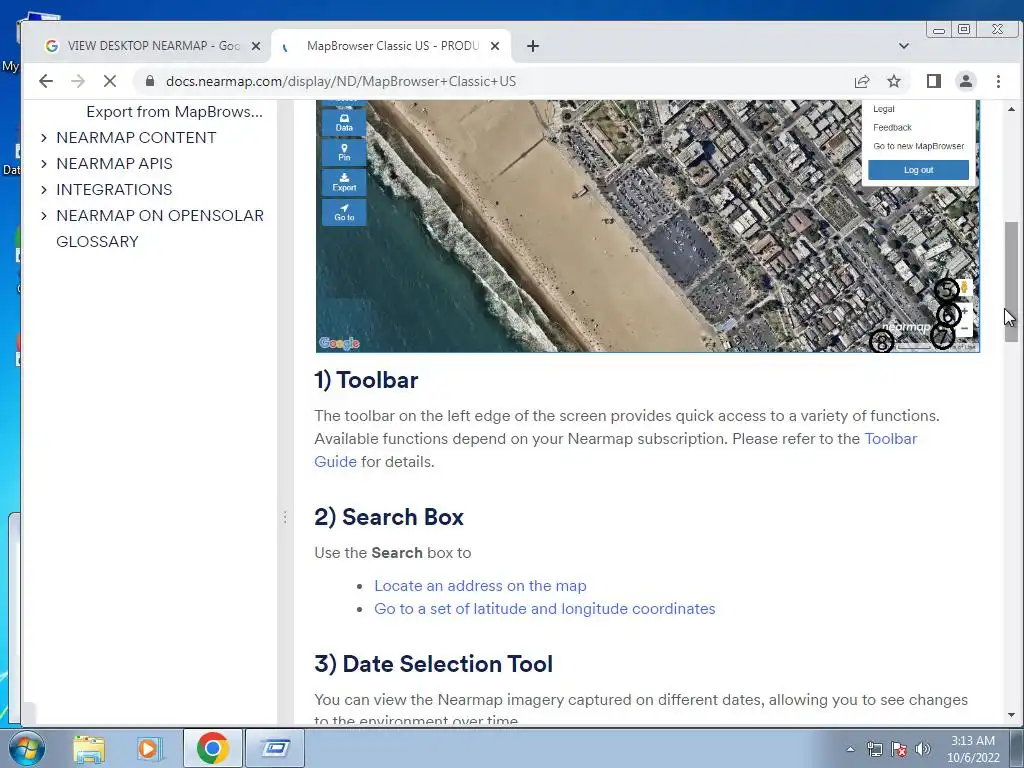The image size is (1024, 768).
Task: Open latitude and longitude coordinates link
Action: tap(545, 609)
